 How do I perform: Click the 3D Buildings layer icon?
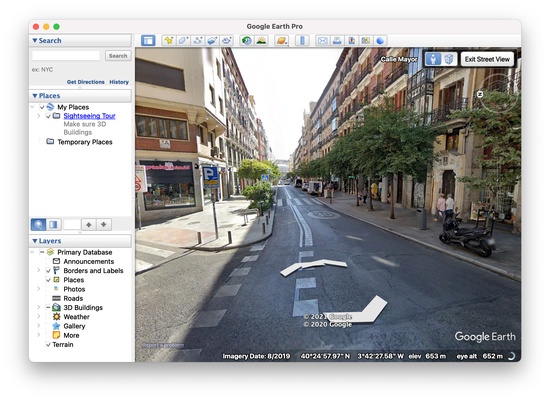pos(56,307)
